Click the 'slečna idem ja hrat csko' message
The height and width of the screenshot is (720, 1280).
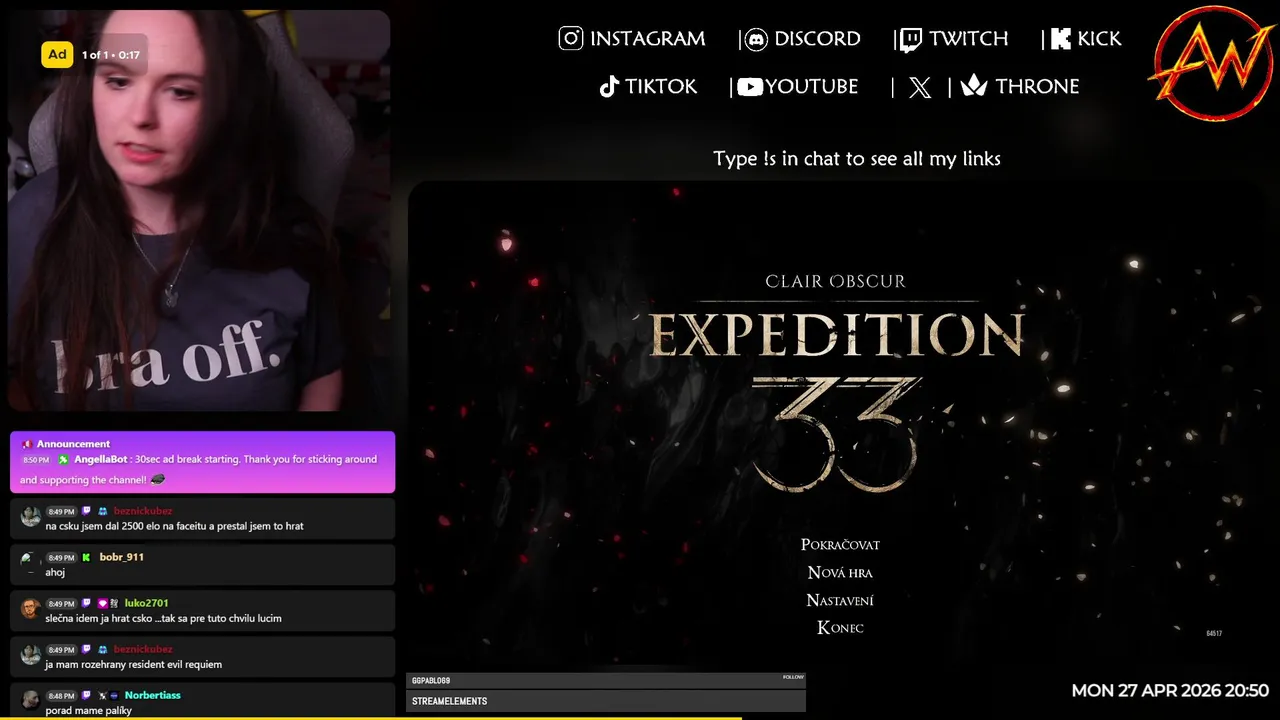163,619
